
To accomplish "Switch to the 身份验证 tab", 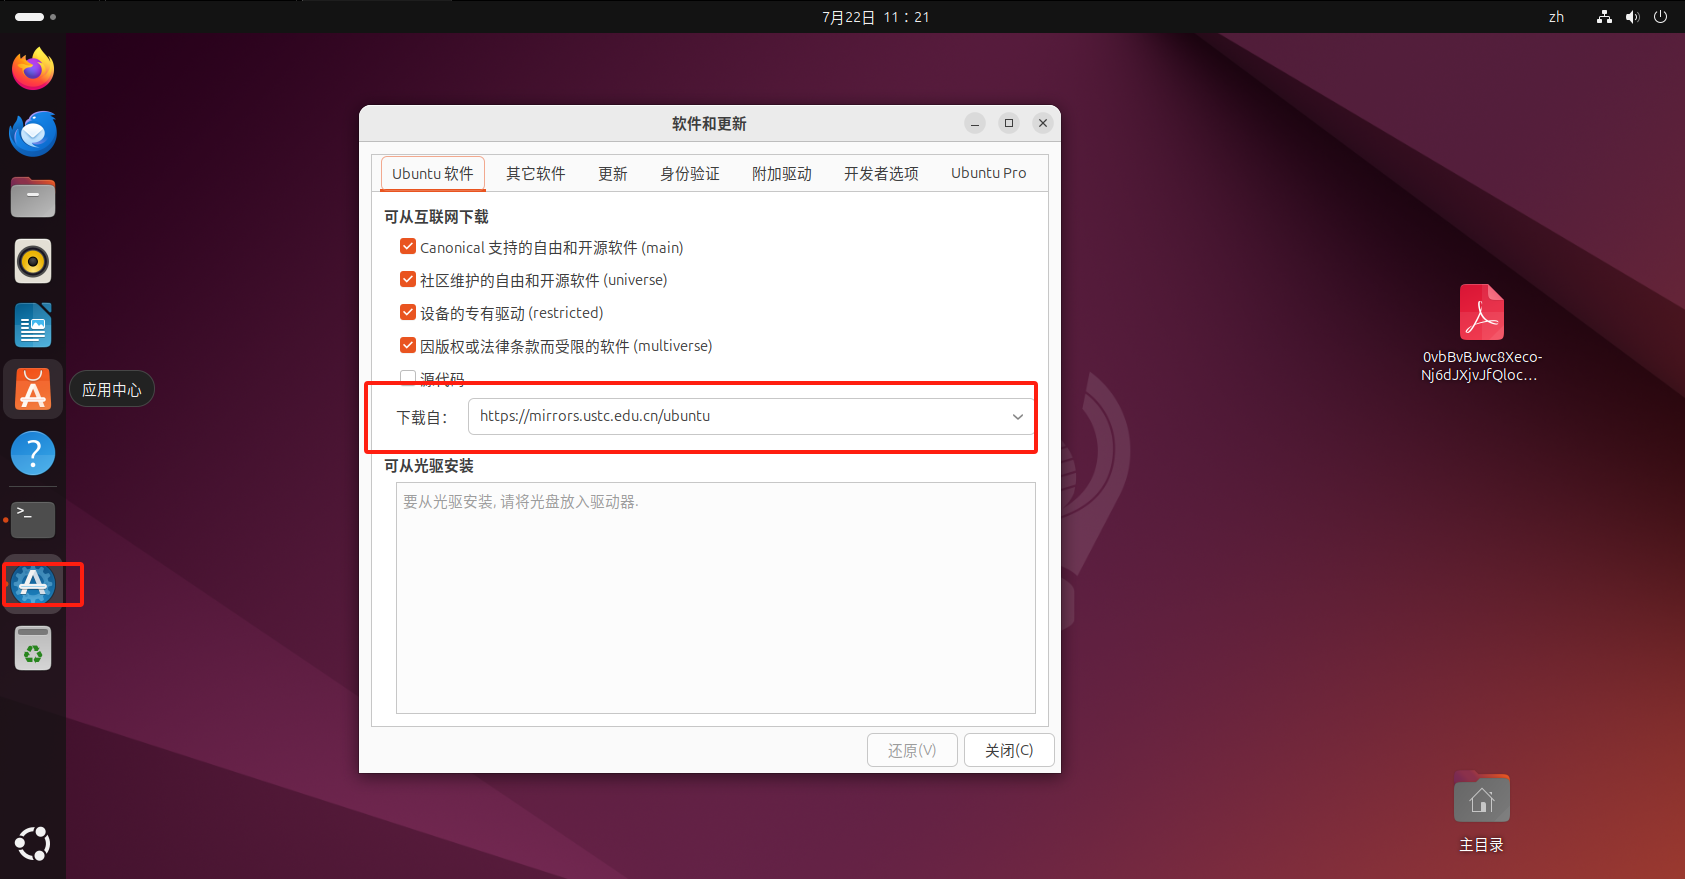I will pos(690,173).
